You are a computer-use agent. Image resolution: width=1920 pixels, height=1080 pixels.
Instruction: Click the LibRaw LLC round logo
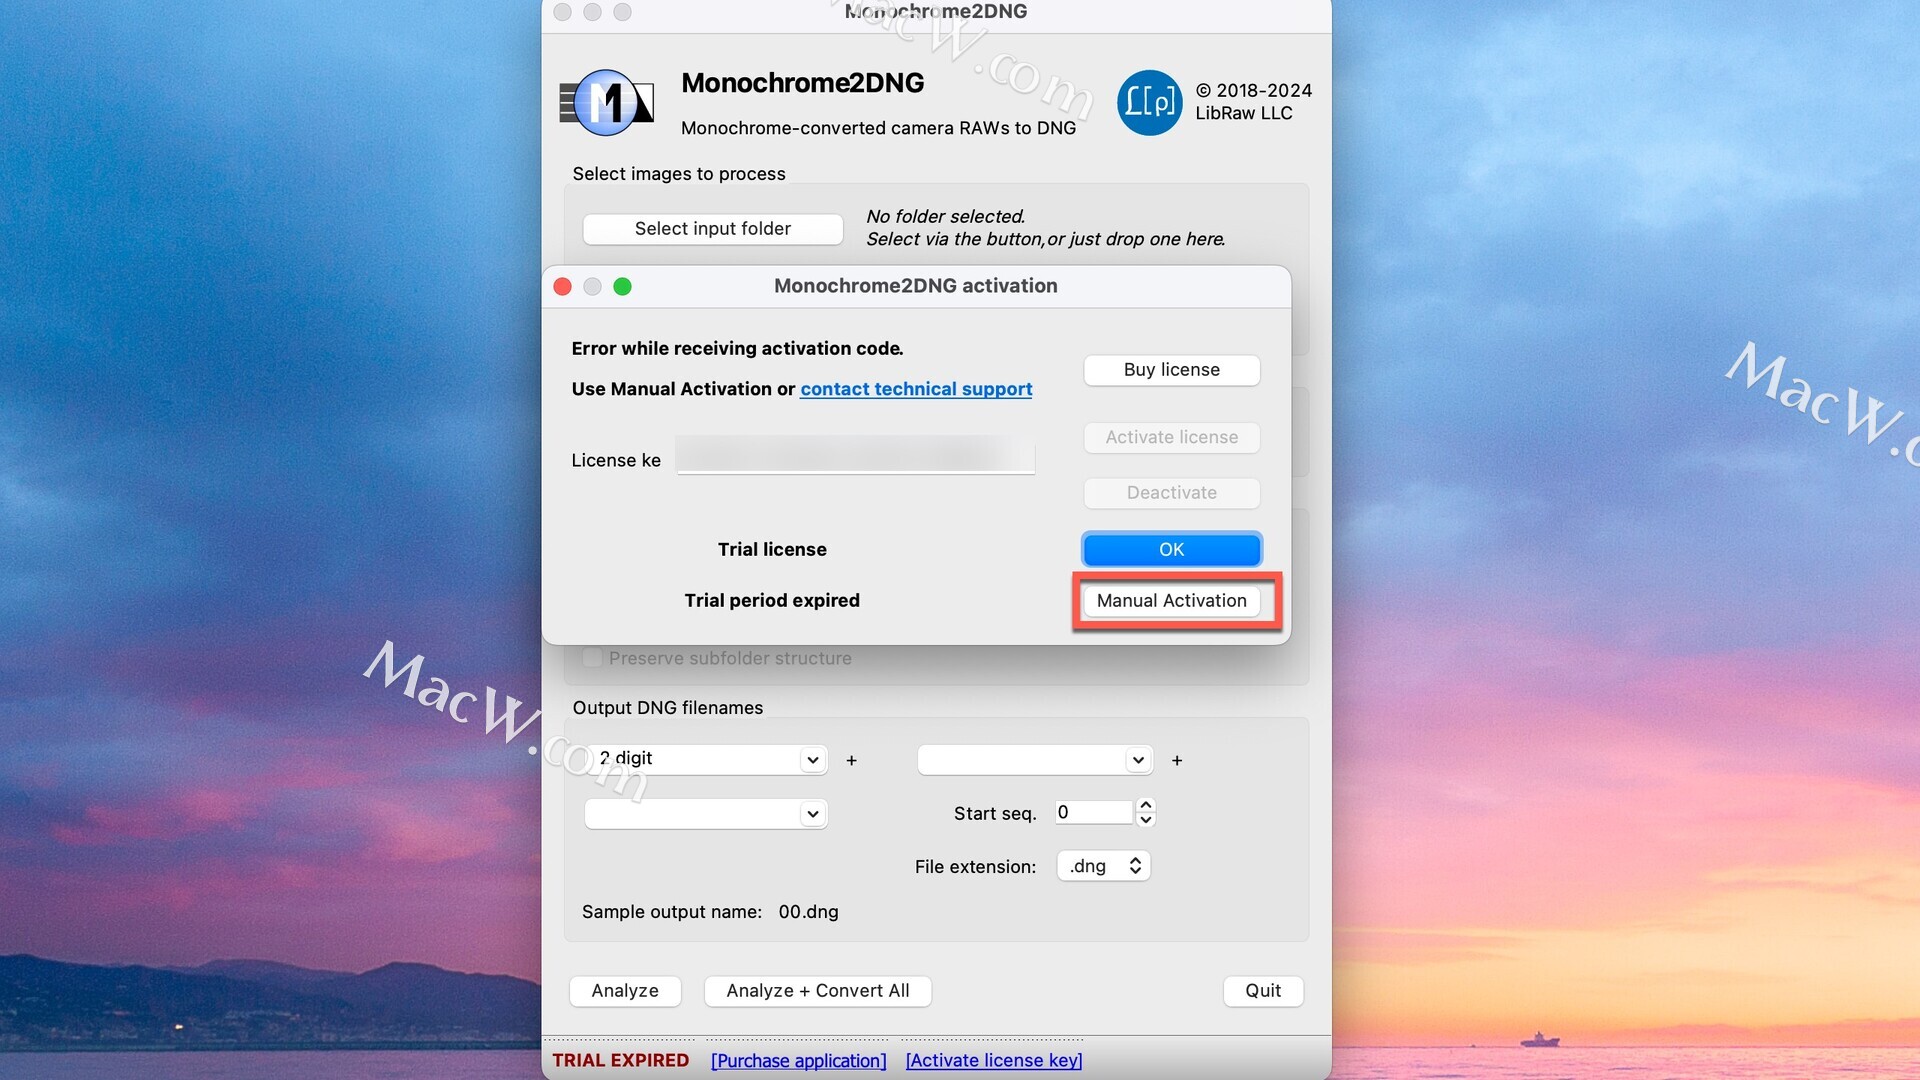point(1149,102)
